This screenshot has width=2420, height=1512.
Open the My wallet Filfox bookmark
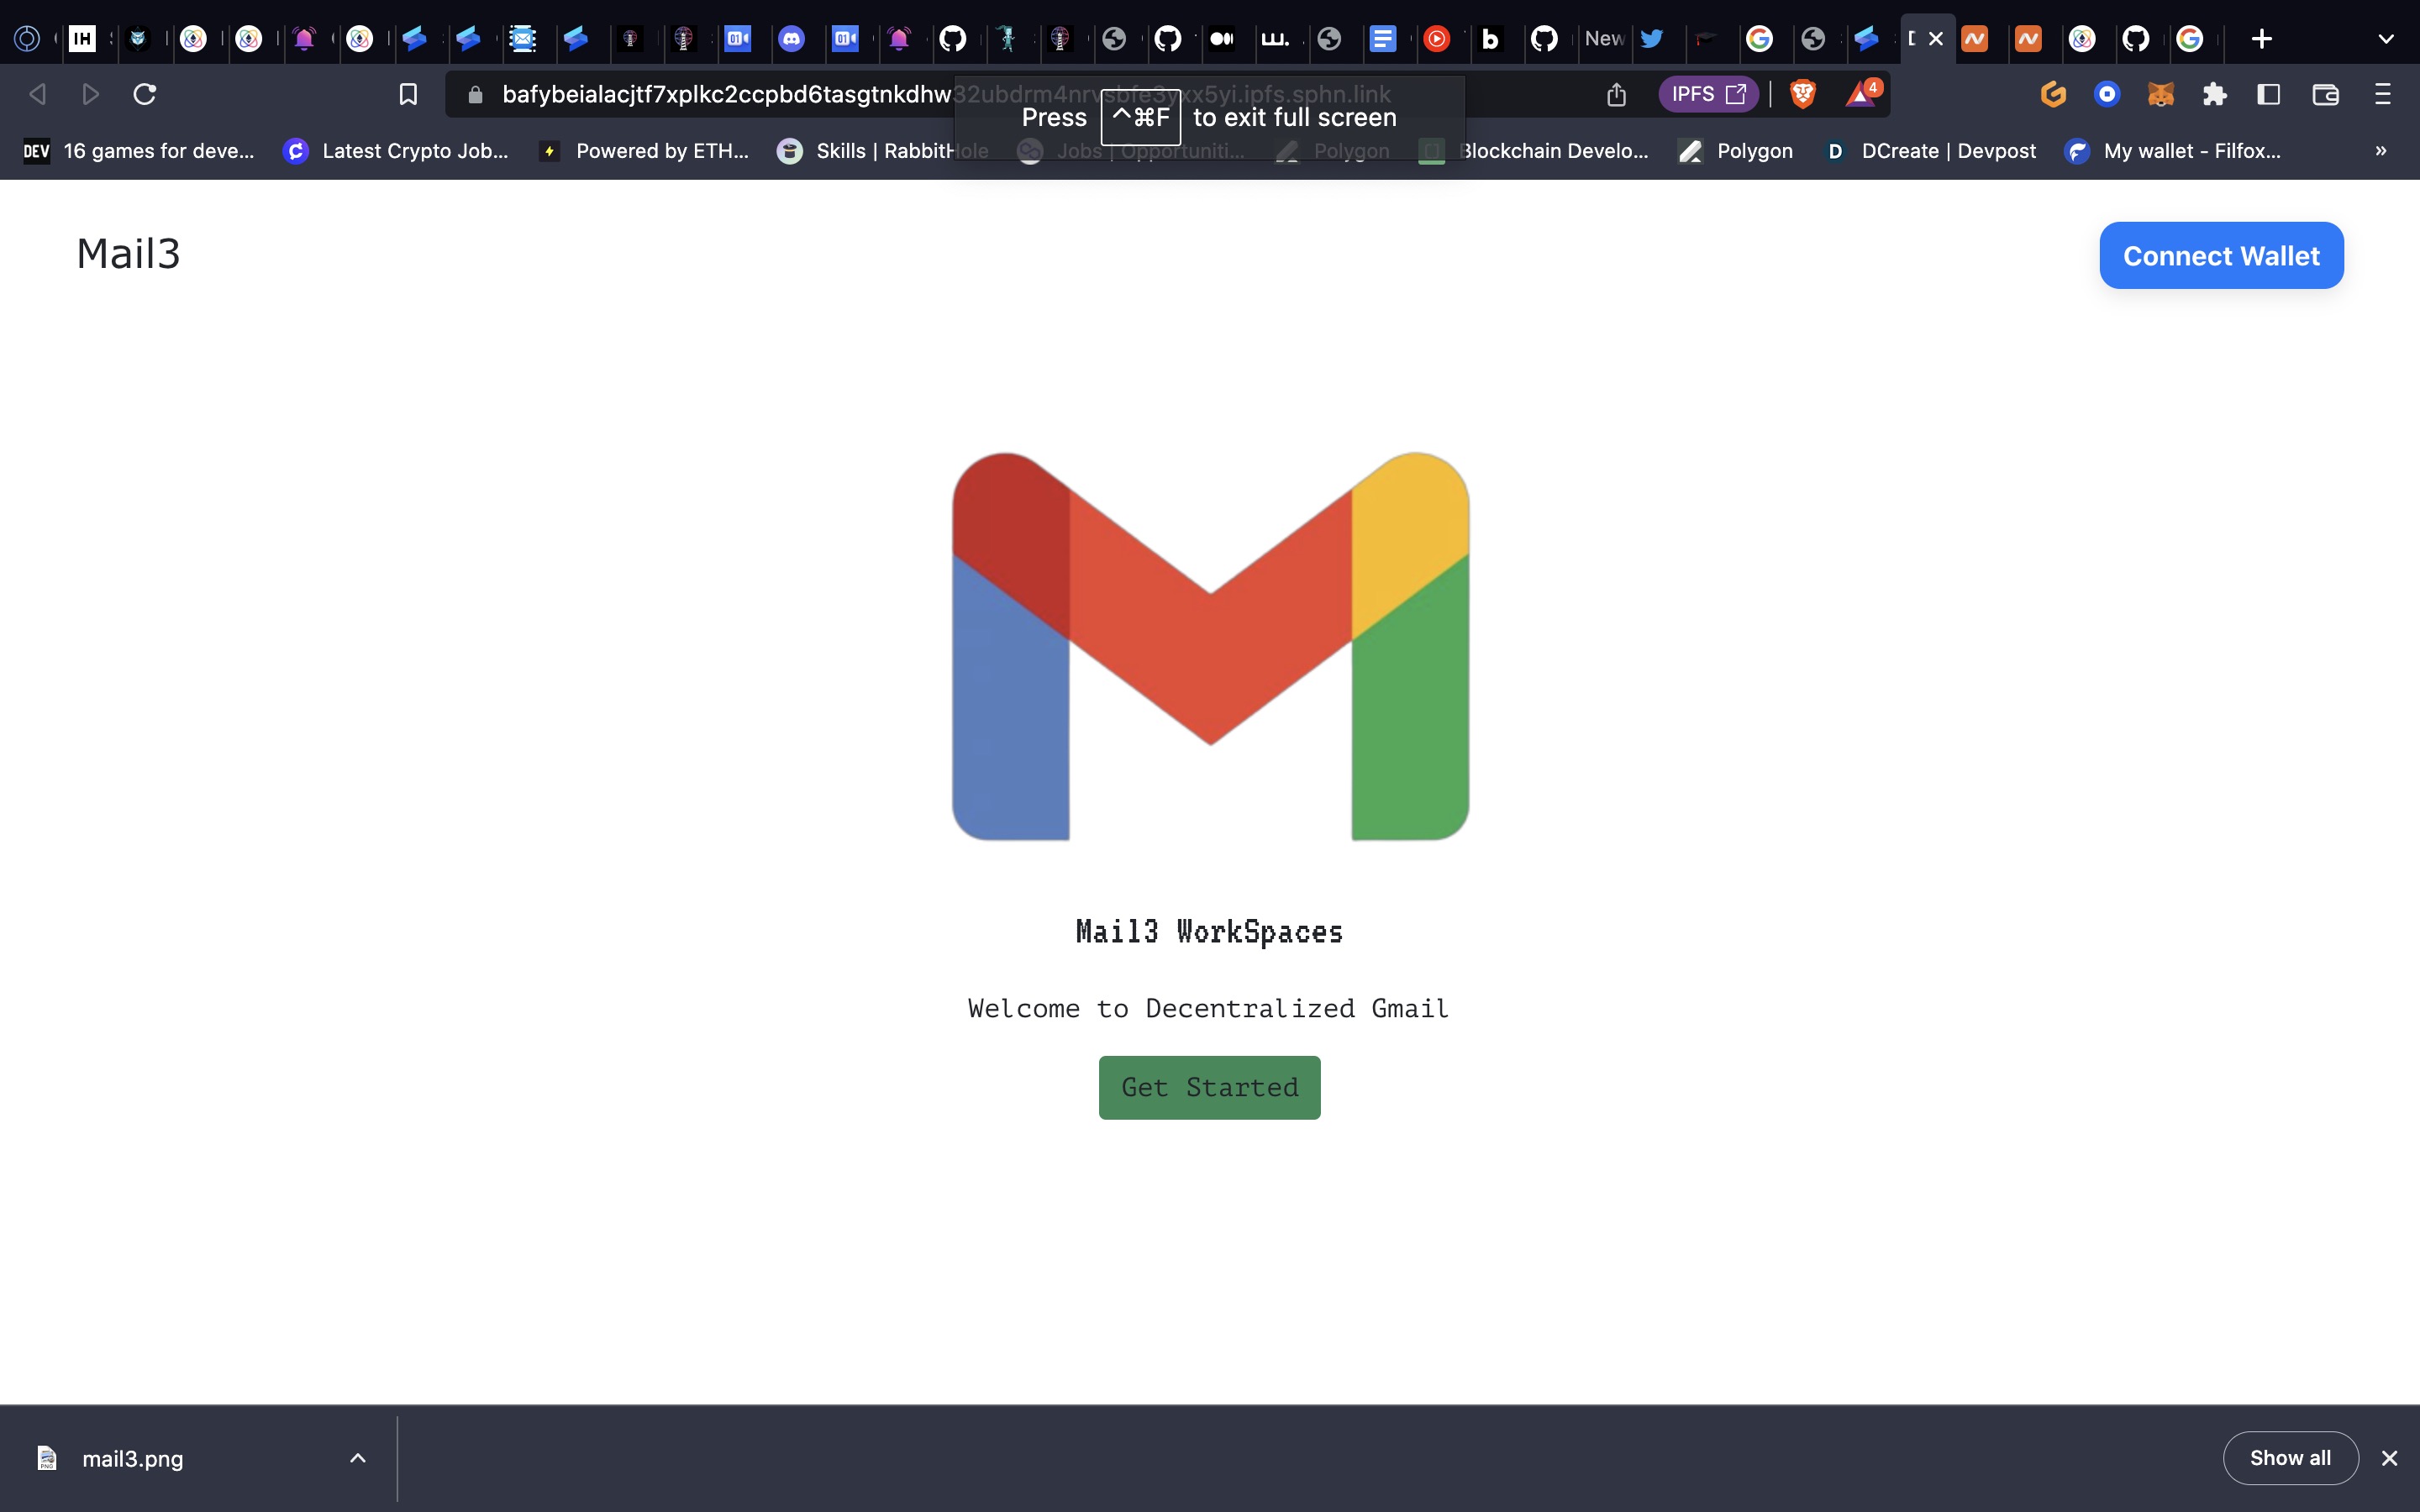coord(2173,151)
